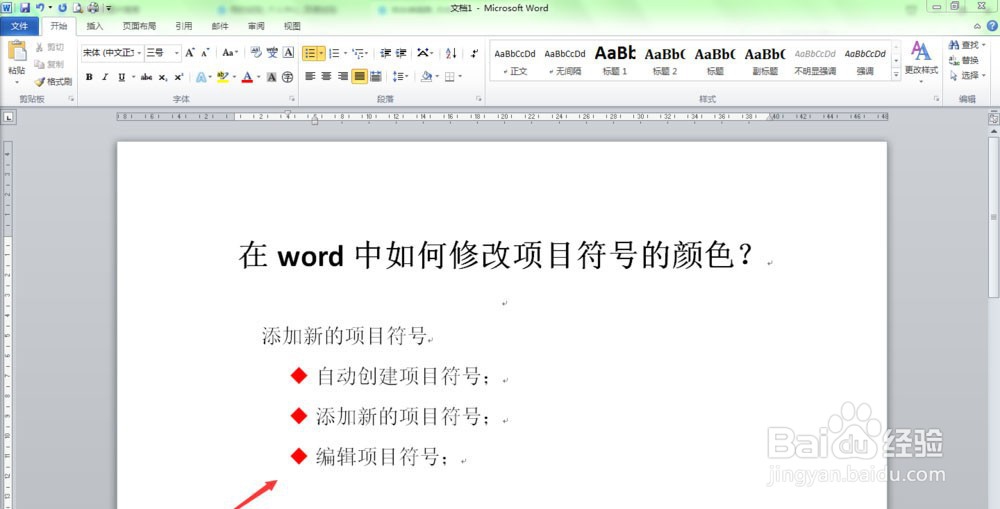
Task: Click the Save icon in quick access toolbar
Action: [25, 8]
